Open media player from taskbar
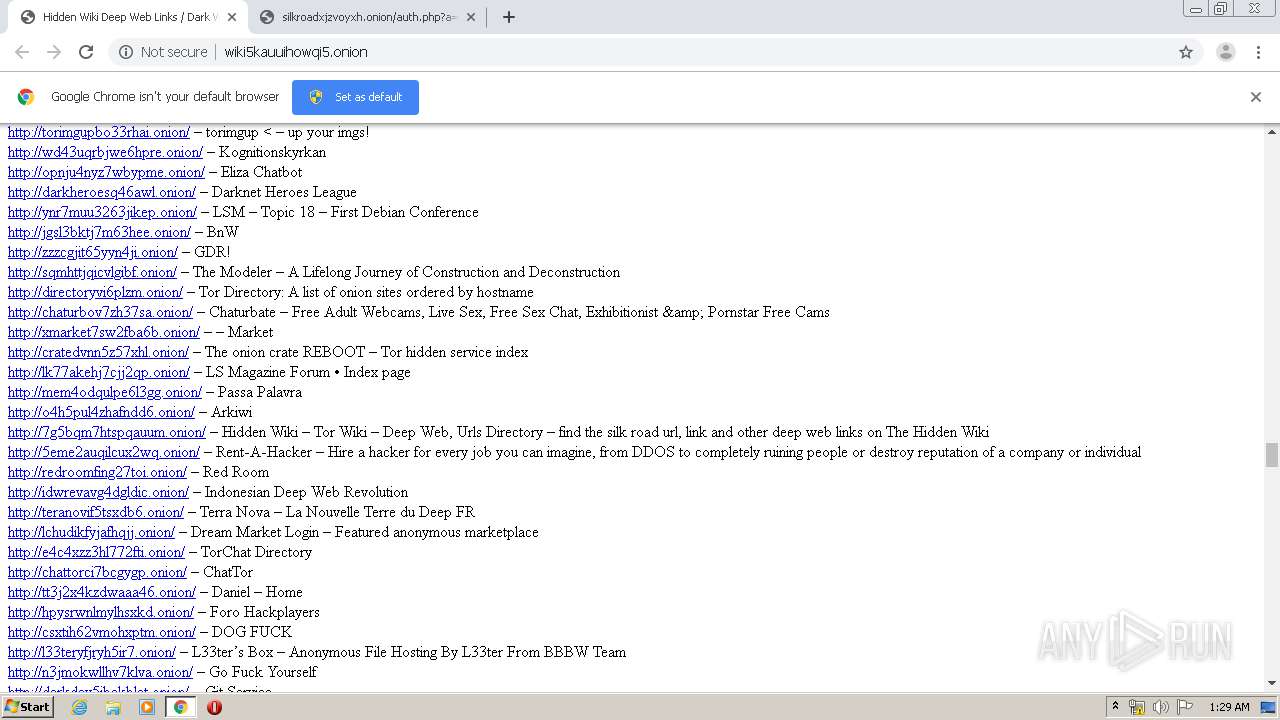Viewport: 1280px width, 720px height. 147,707
